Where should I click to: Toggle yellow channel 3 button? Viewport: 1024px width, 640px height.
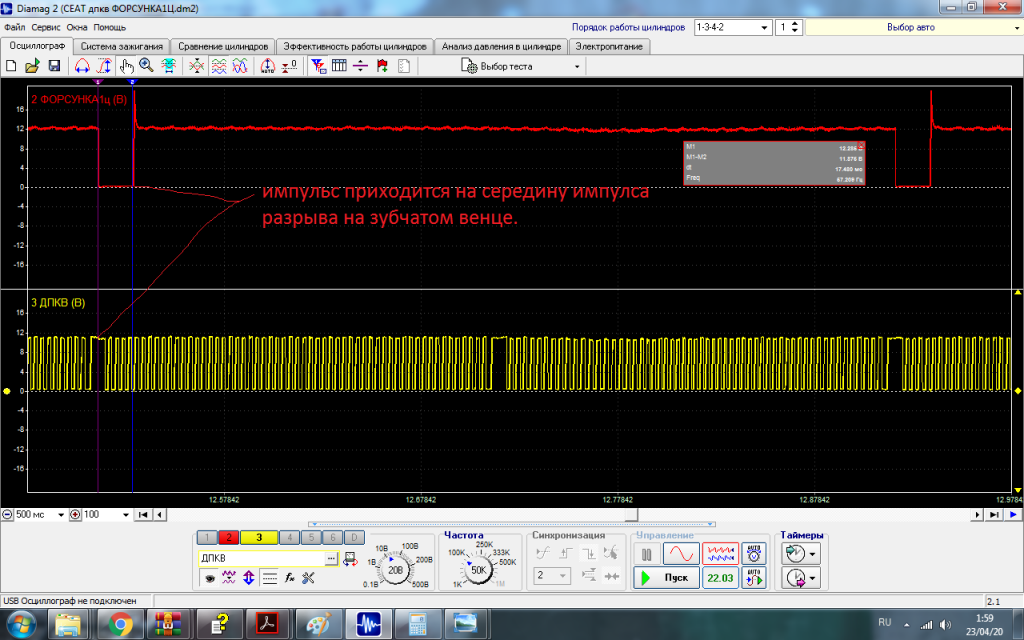coord(259,537)
